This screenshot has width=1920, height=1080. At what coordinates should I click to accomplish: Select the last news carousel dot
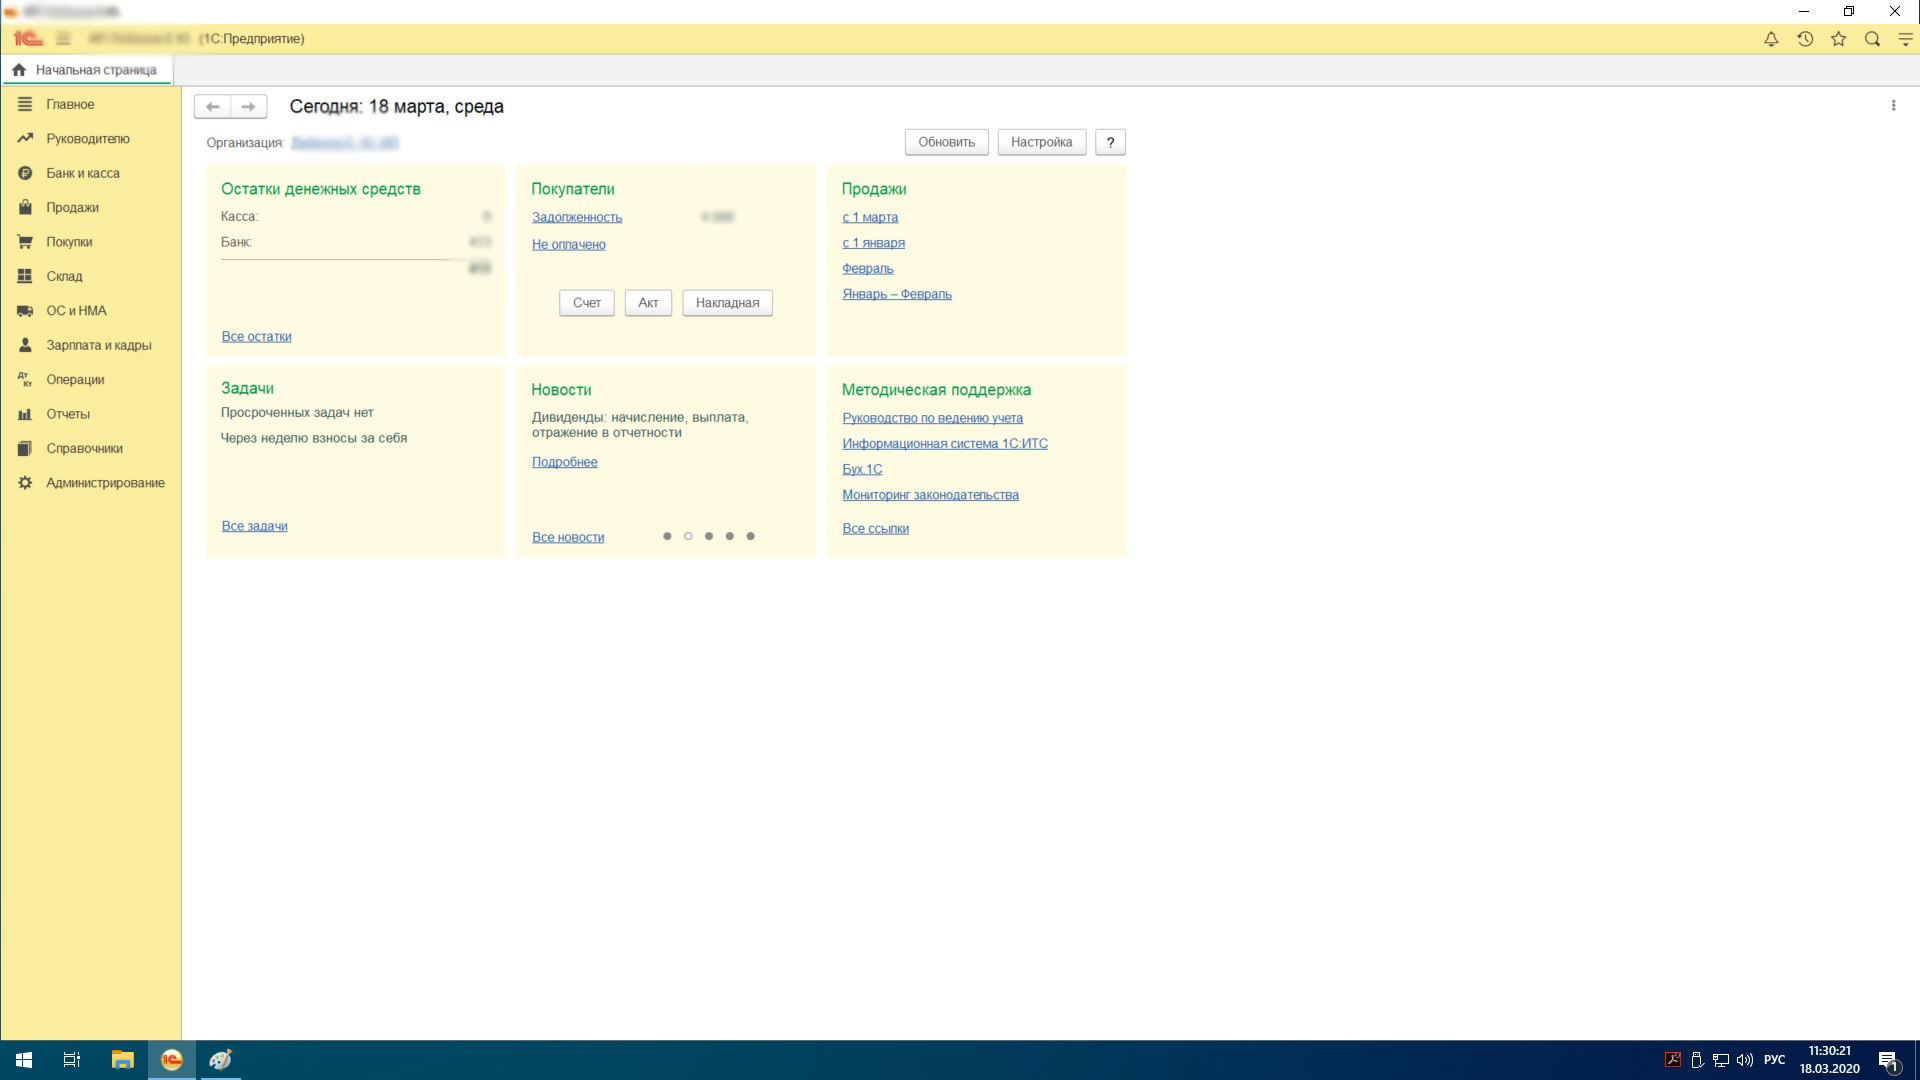click(x=750, y=536)
